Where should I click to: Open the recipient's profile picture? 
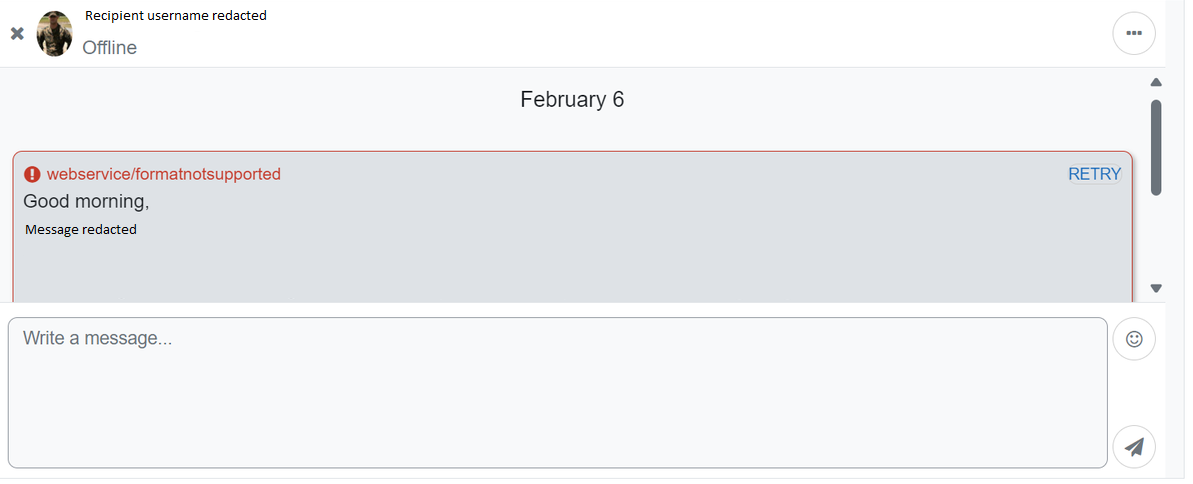(55, 33)
